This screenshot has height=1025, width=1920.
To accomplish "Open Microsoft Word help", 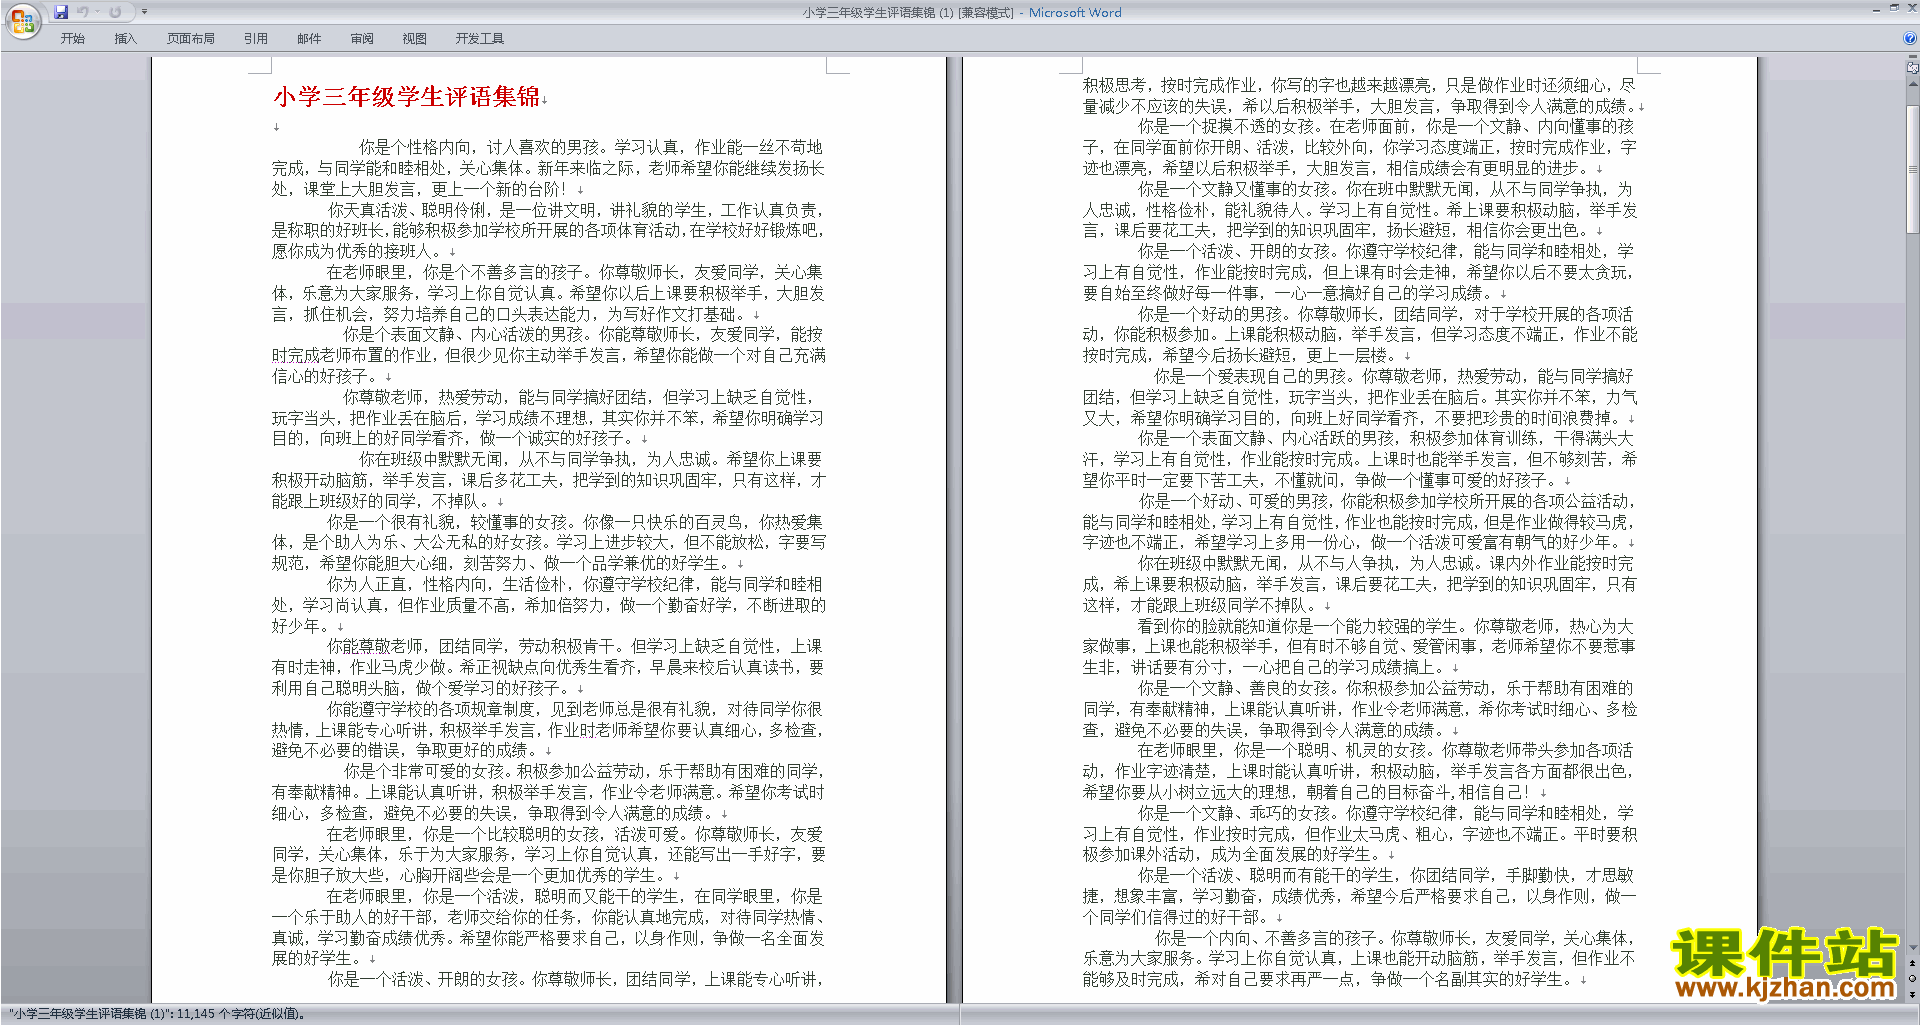I will pyautogui.click(x=1910, y=39).
